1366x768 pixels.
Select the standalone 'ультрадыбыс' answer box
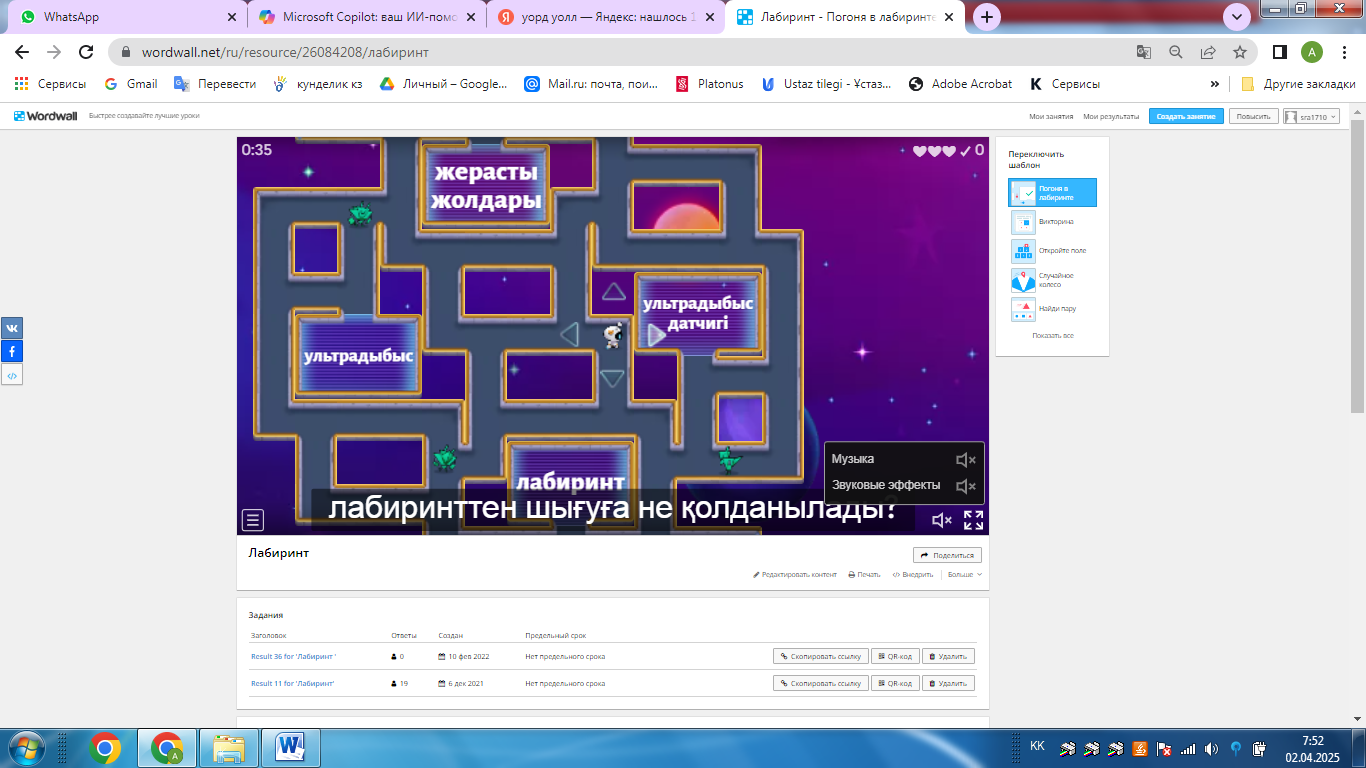click(358, 354)
